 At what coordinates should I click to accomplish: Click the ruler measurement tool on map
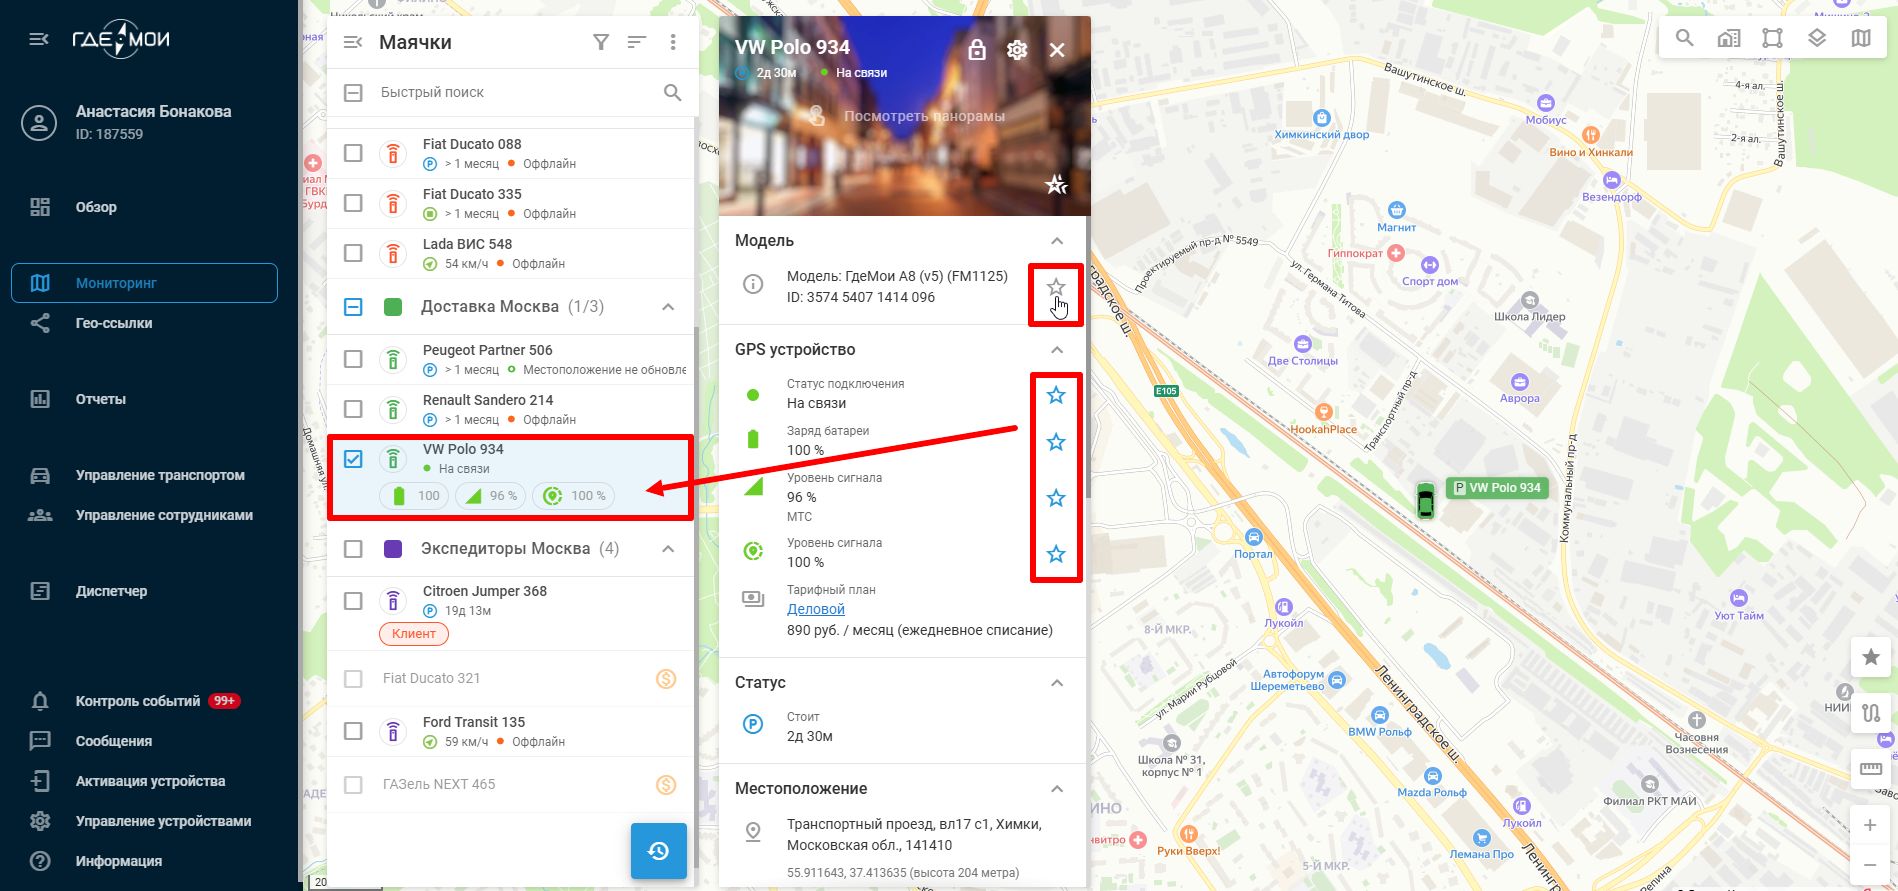click(1870, 769)
